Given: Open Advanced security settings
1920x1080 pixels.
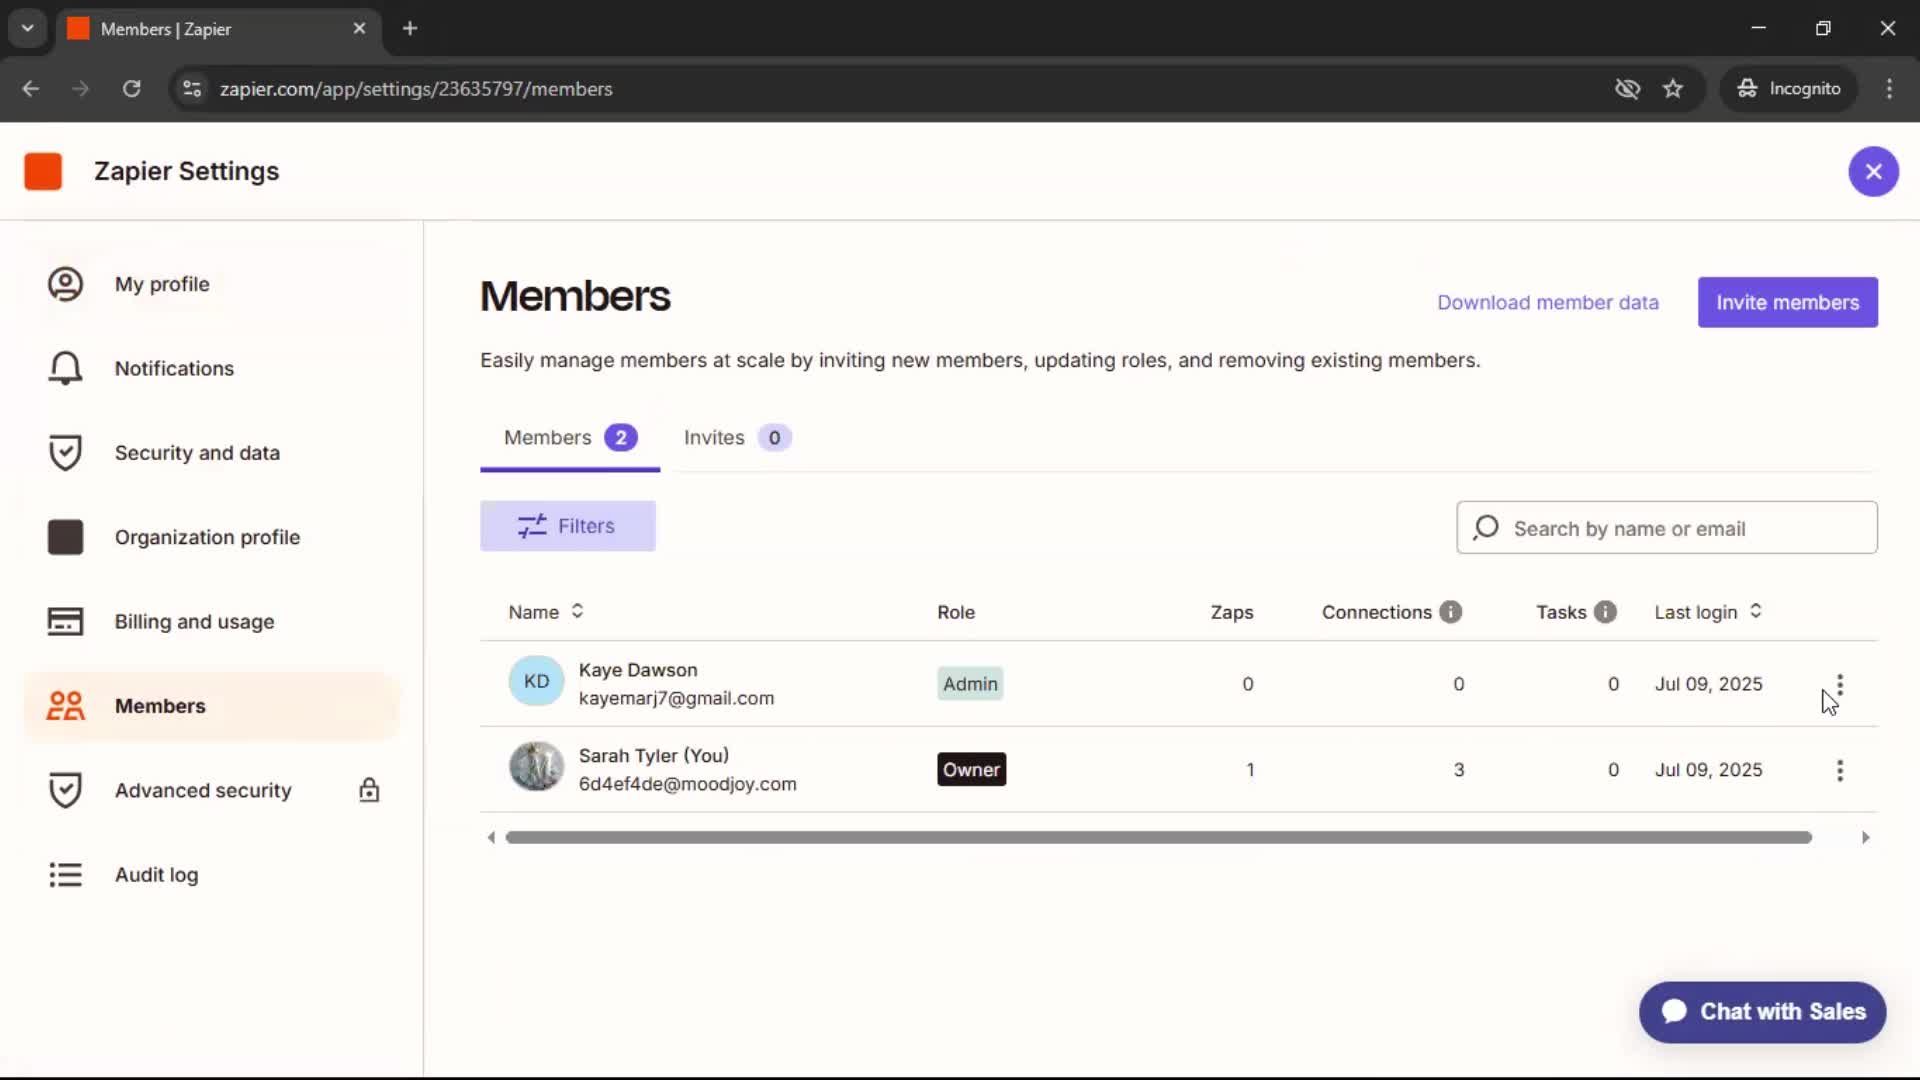Looking at the screenshot, I should [212, 790].
